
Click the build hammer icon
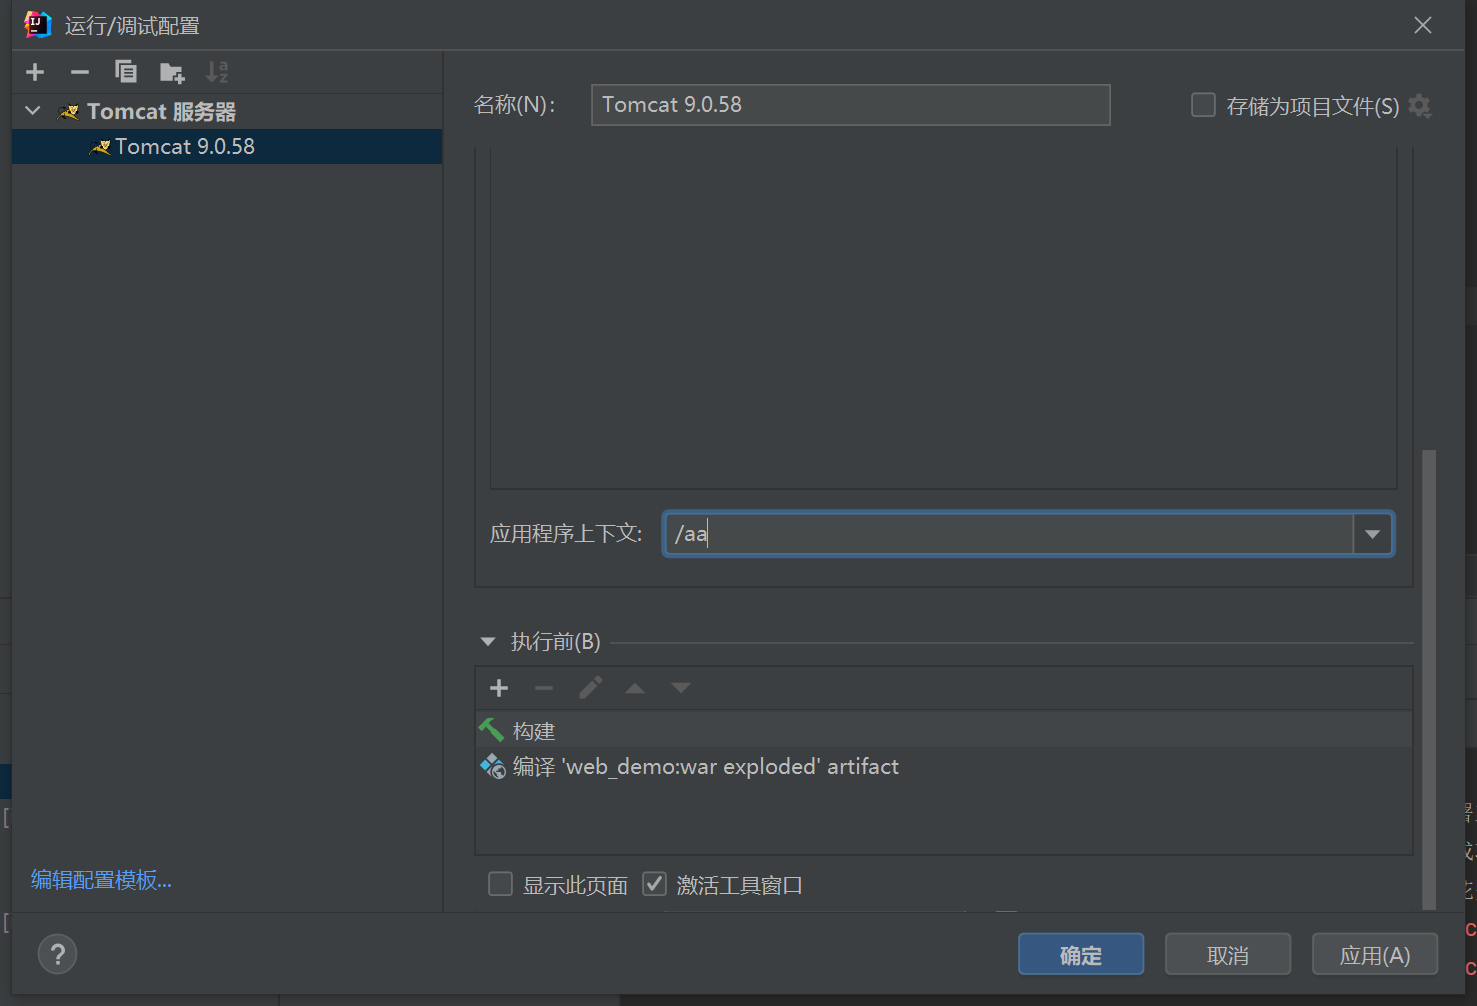tap(491, 731)
